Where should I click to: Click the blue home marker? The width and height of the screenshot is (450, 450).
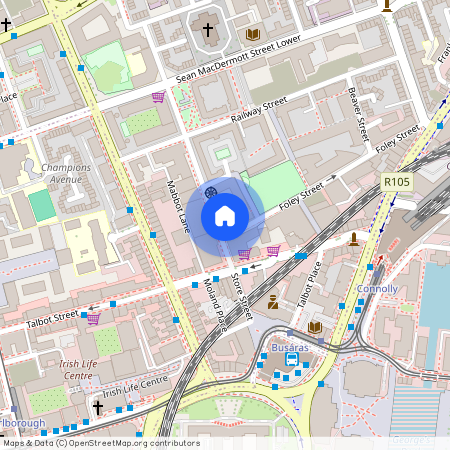[225, 217]
